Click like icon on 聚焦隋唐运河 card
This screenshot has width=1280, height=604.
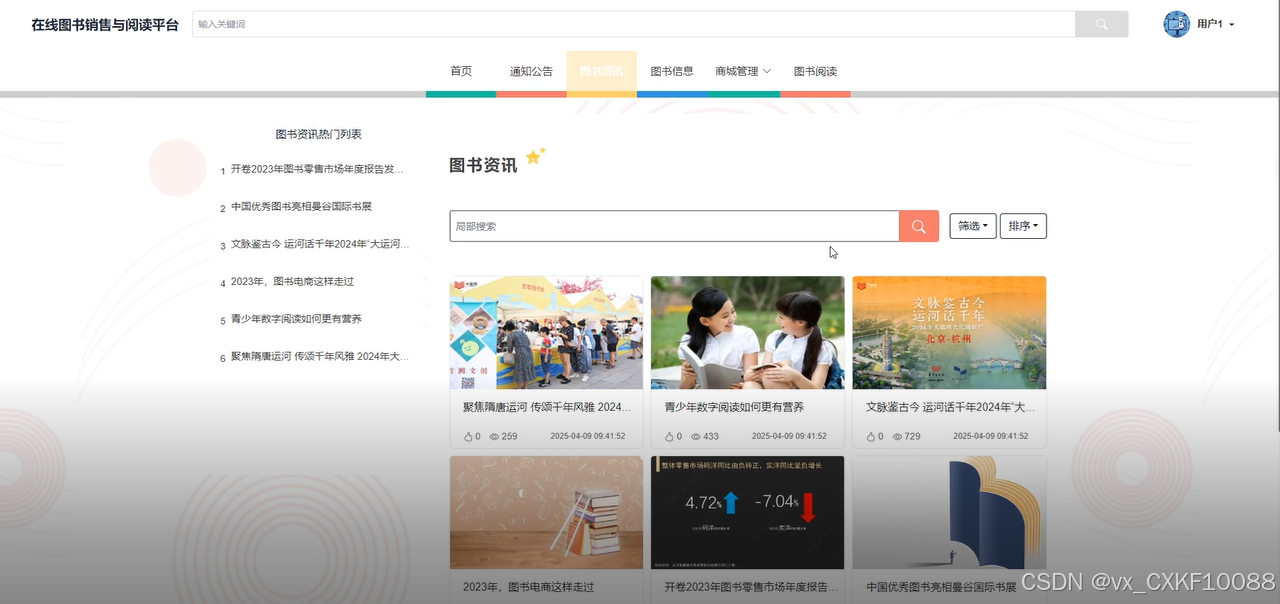tap(469, 436)
